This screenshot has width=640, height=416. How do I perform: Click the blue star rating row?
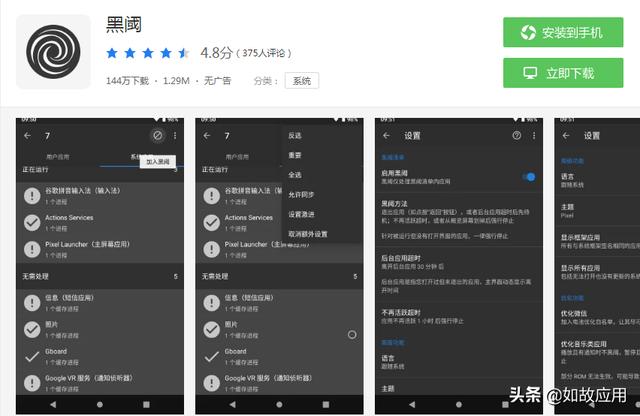tap(147, 53)
